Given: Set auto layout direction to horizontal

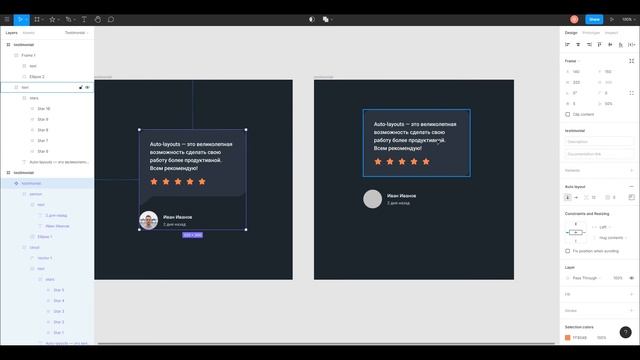Looking at the screenshot, I should 576,198.
